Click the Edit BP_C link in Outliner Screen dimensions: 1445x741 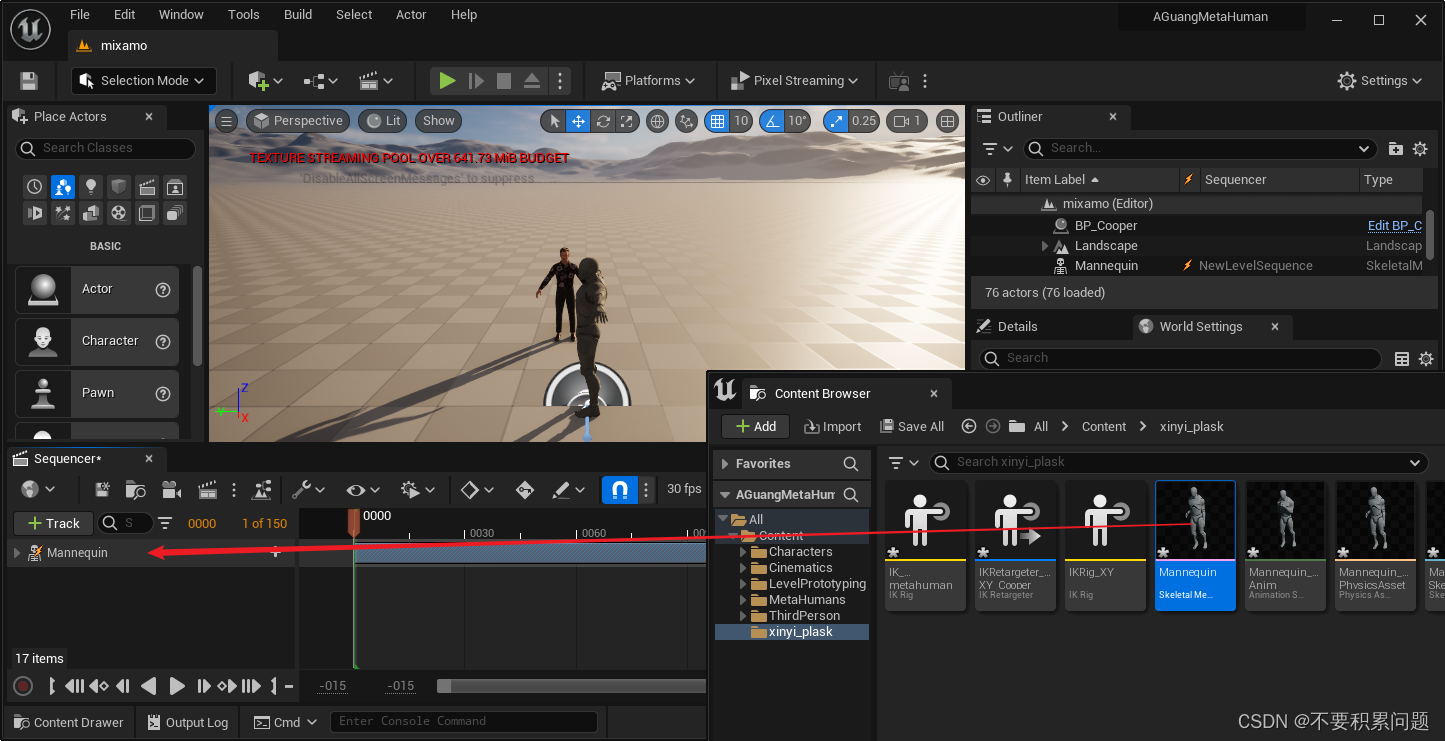point(1394,226)
